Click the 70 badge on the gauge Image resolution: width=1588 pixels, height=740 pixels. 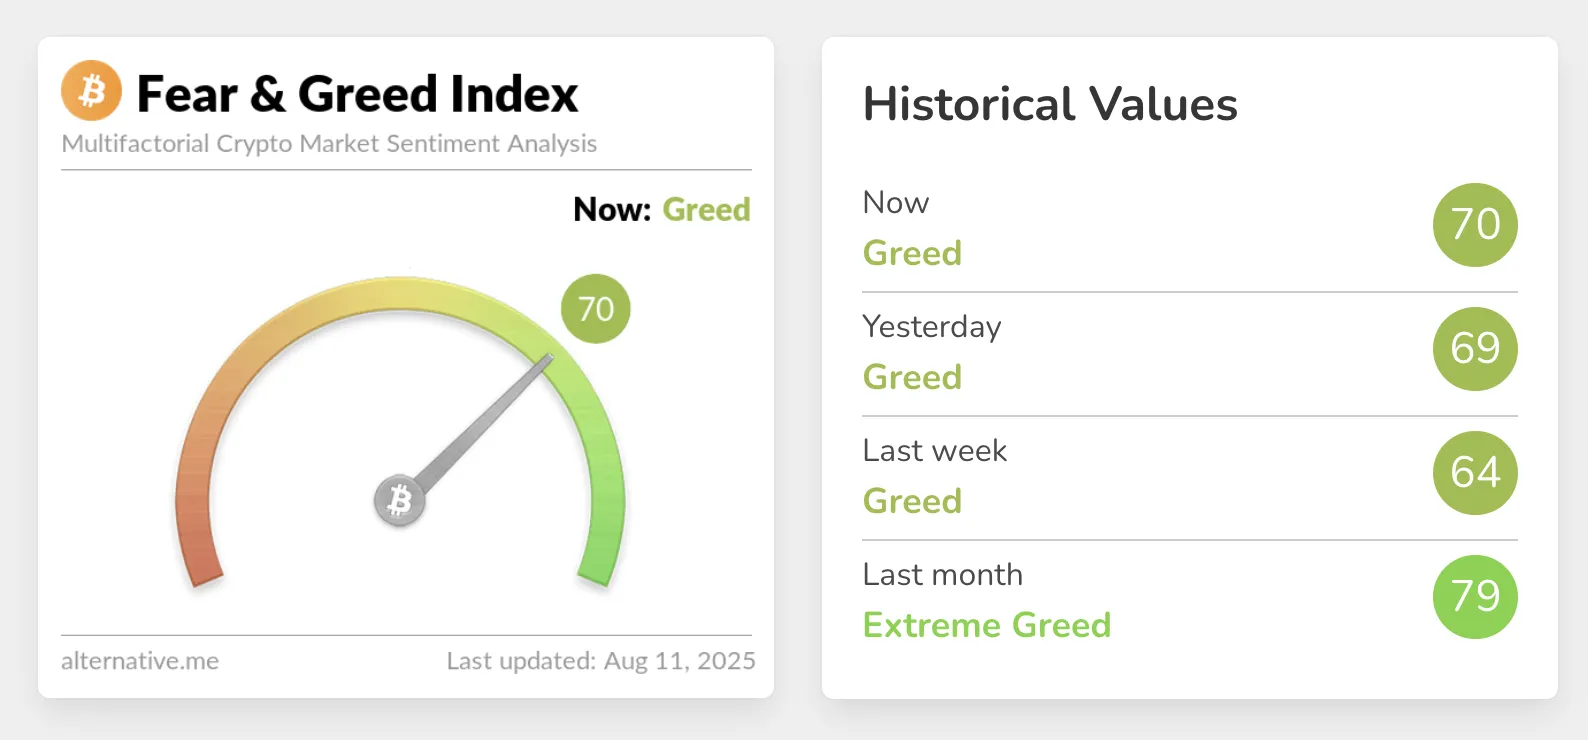pos(596,309)
